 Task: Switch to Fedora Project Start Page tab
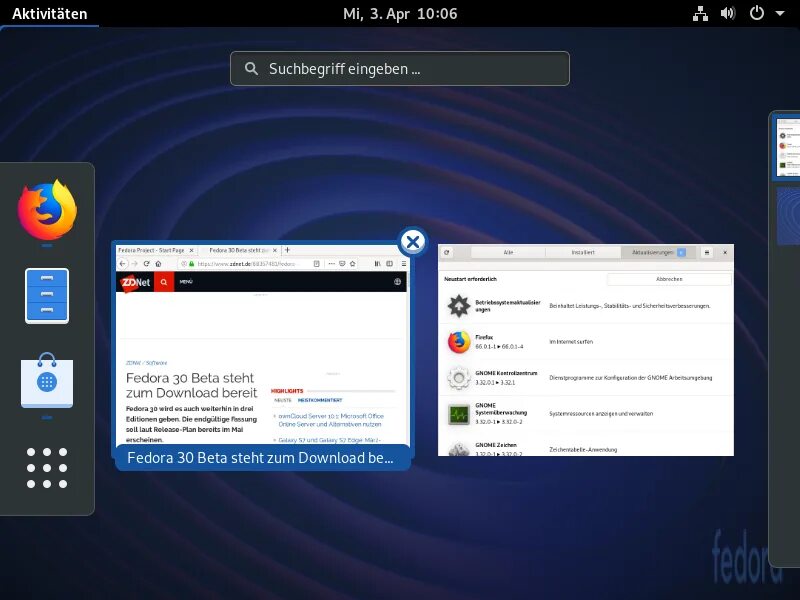151,251
